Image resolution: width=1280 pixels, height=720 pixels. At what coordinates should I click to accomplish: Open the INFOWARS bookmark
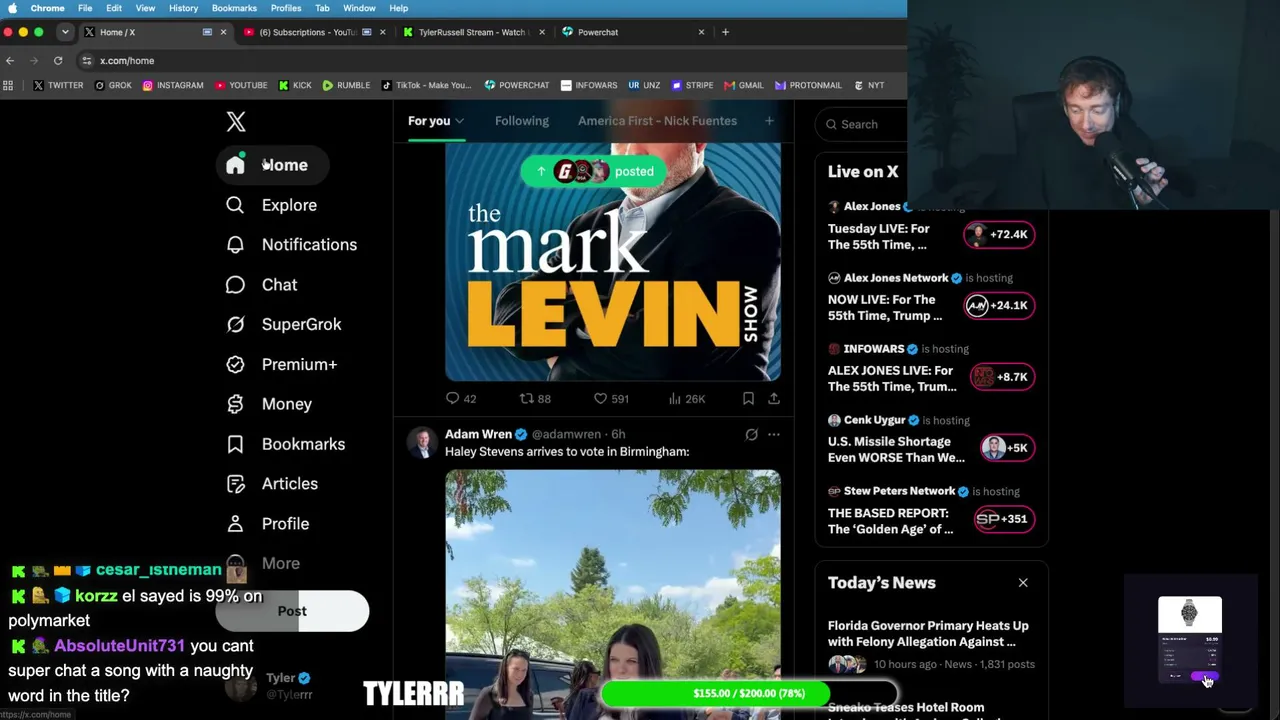(x=589, y=86)
